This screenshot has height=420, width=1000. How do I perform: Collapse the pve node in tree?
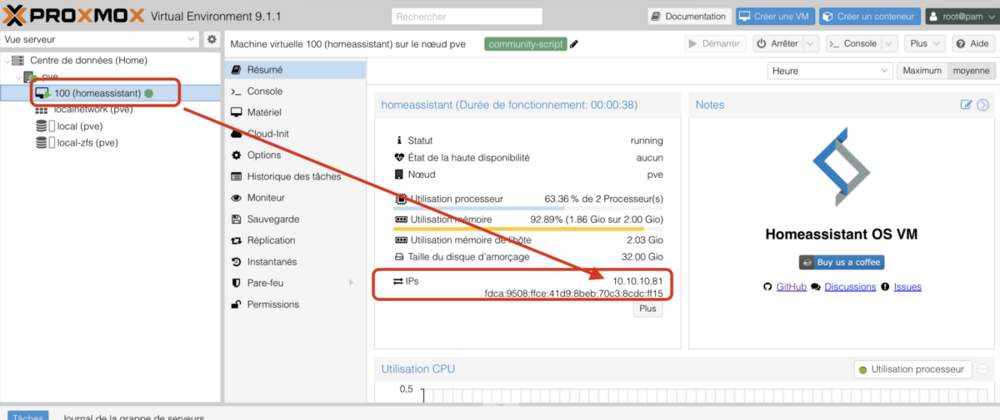pyautogui.click(x=18, y=77)
